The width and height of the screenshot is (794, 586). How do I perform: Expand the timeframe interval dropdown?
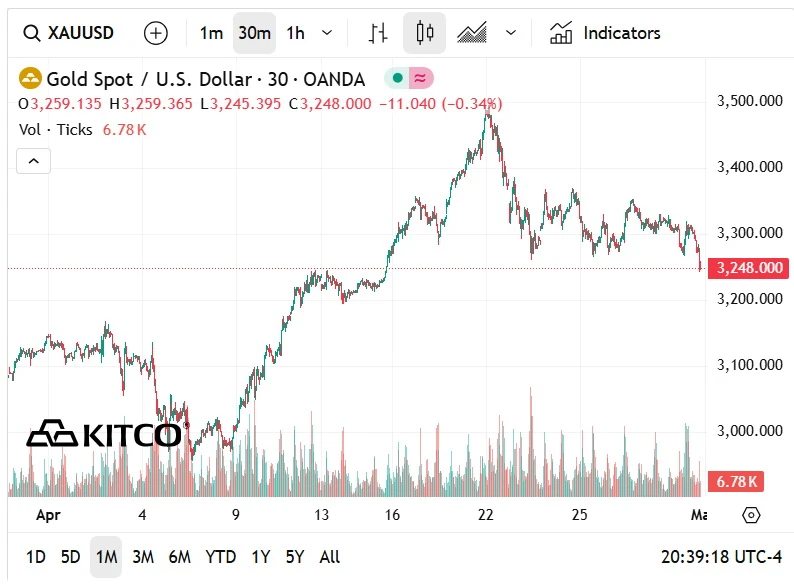tap(327, 33)
